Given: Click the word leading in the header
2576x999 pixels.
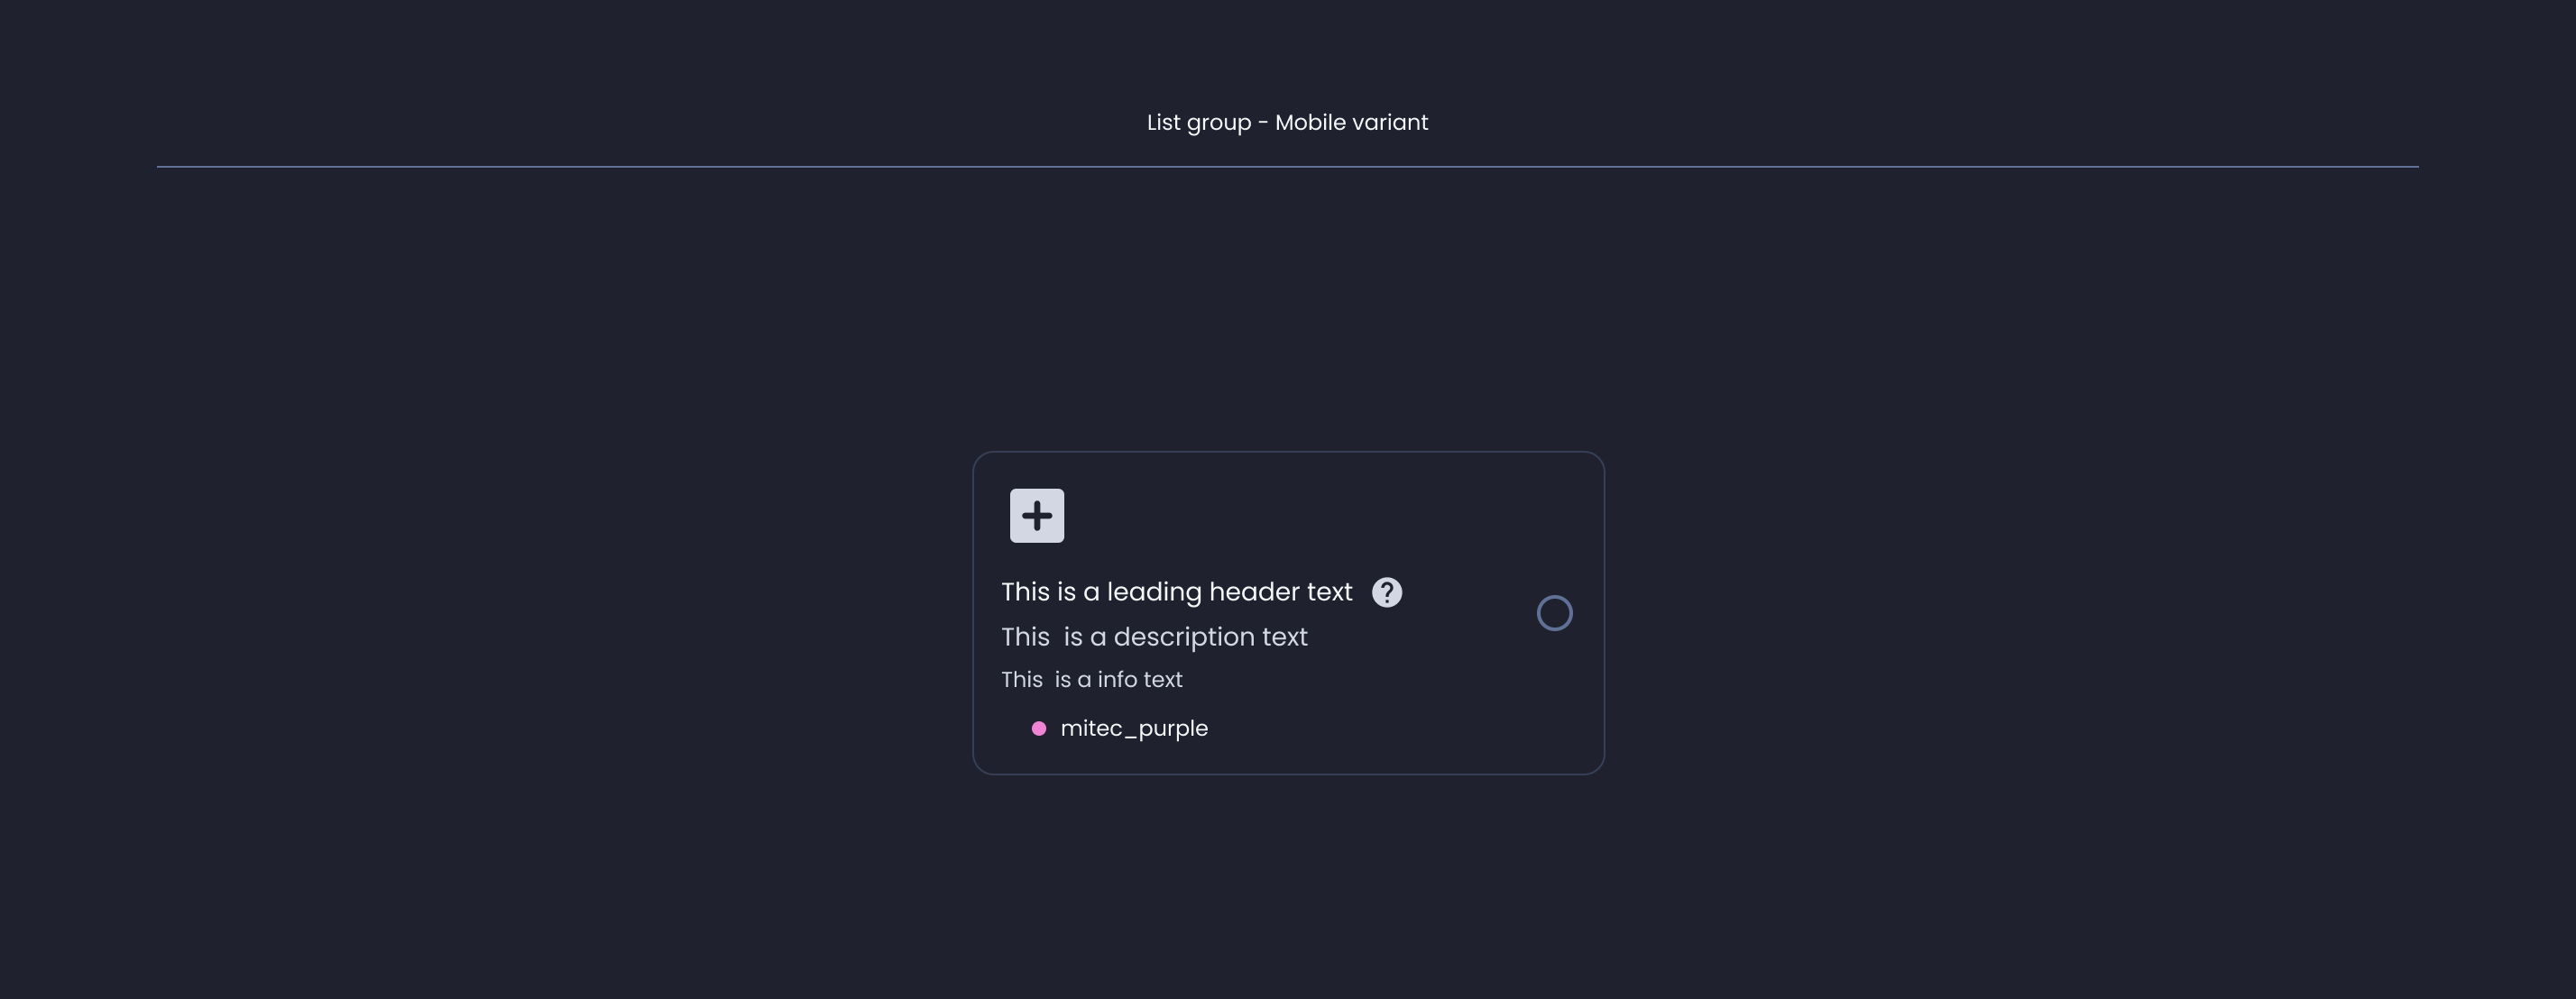Looking at the screenshot, I should [1154, 593].
